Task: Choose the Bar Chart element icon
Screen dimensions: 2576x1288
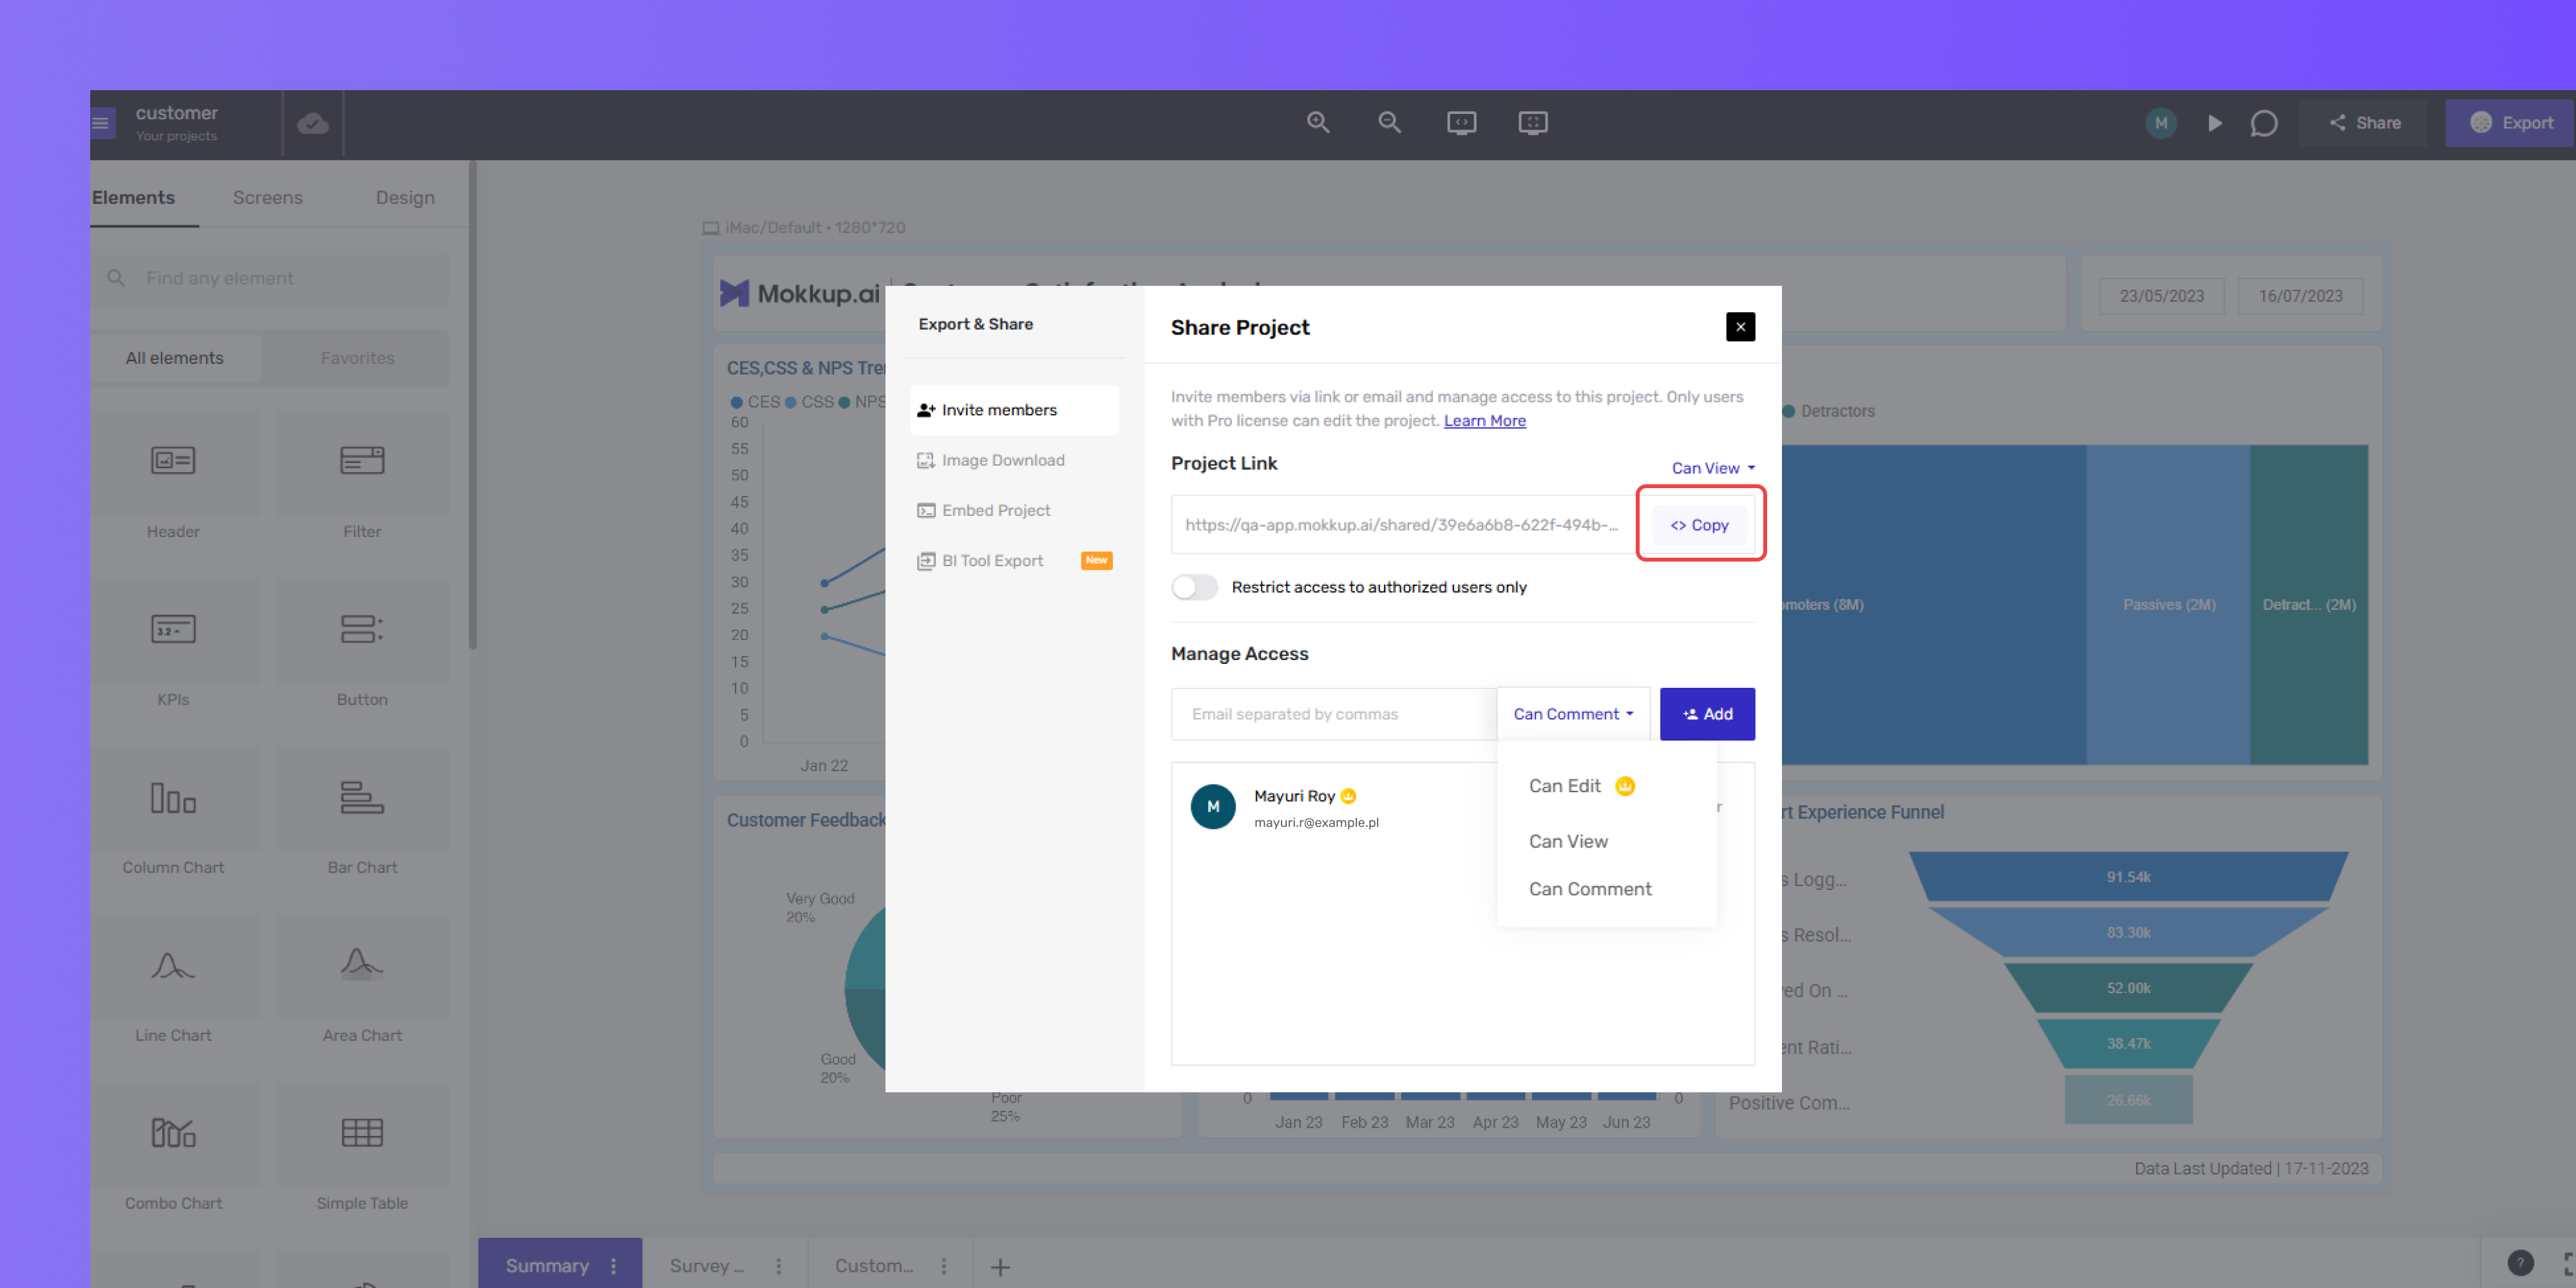Action: pyautogui.click(x=362, y=798)
